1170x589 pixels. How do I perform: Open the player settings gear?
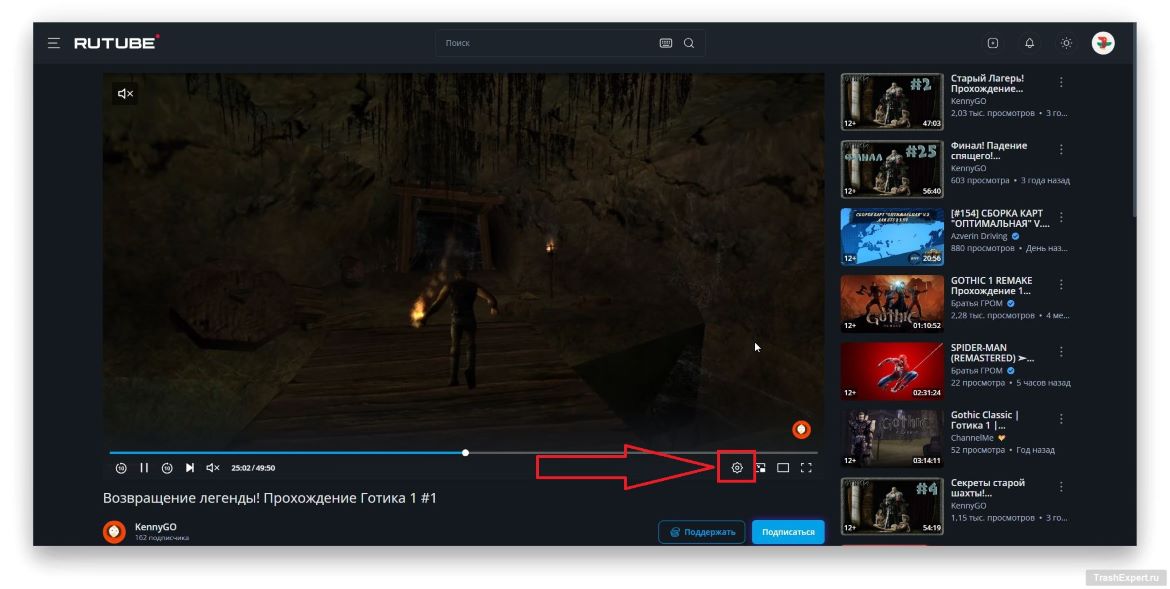coord(737,467)
